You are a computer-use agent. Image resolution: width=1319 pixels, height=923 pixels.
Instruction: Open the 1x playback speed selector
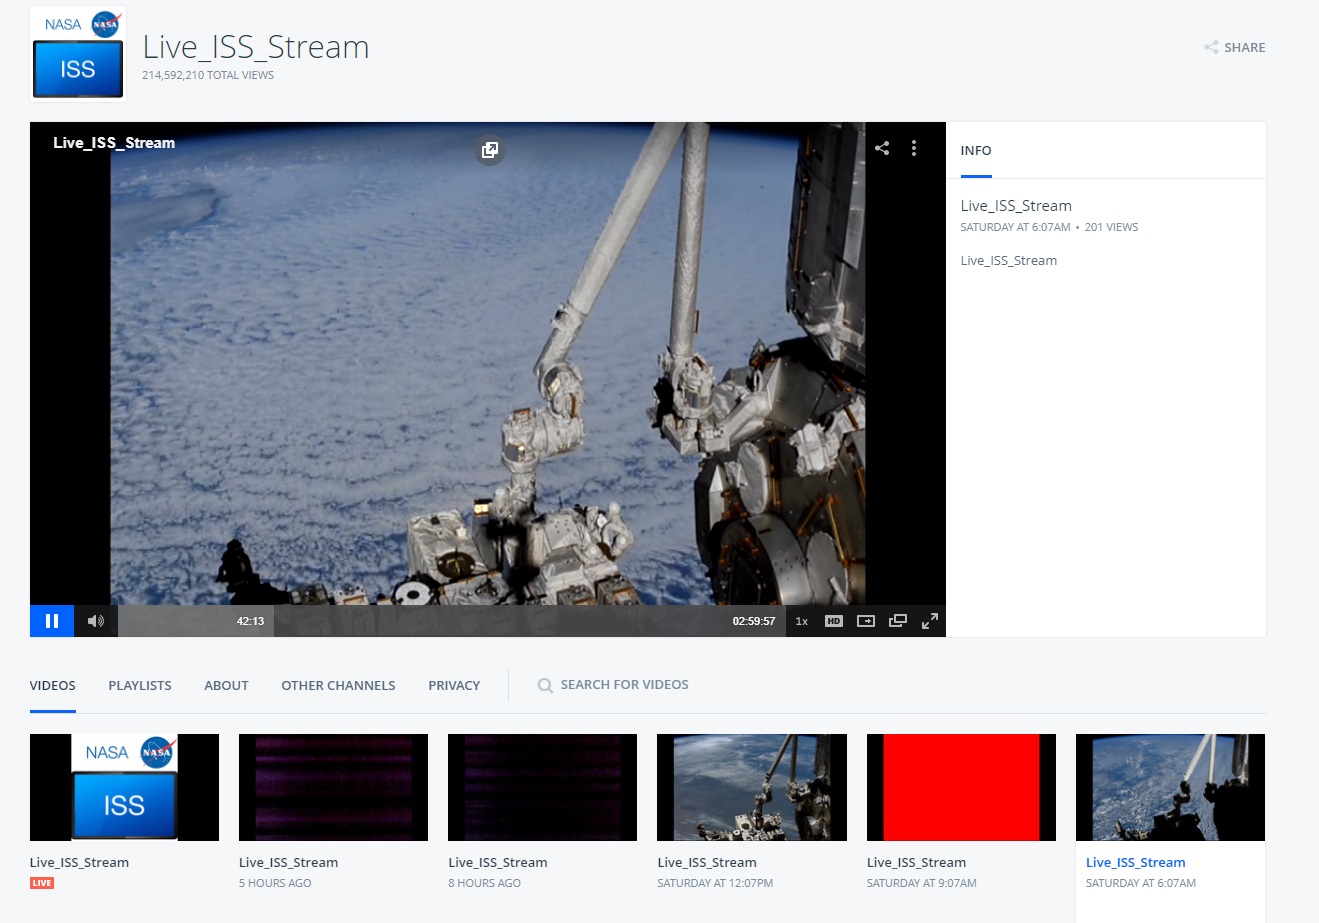click(x=801, y=621)
